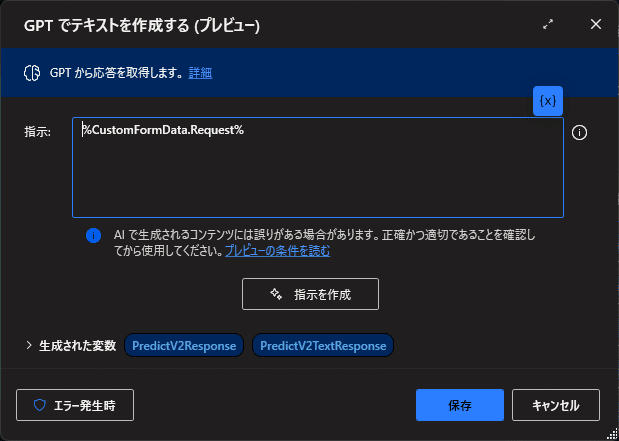Click the GPT brain icon in the banner

pos(32,73)
